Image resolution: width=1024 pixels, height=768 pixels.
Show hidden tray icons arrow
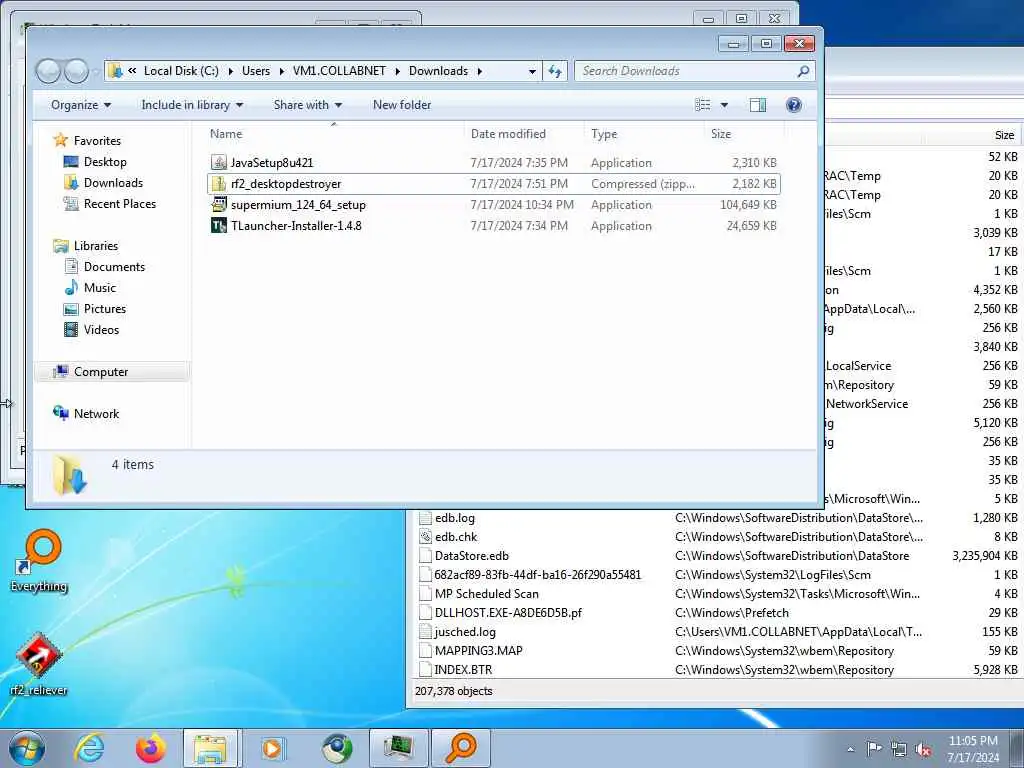pos(850,749)
